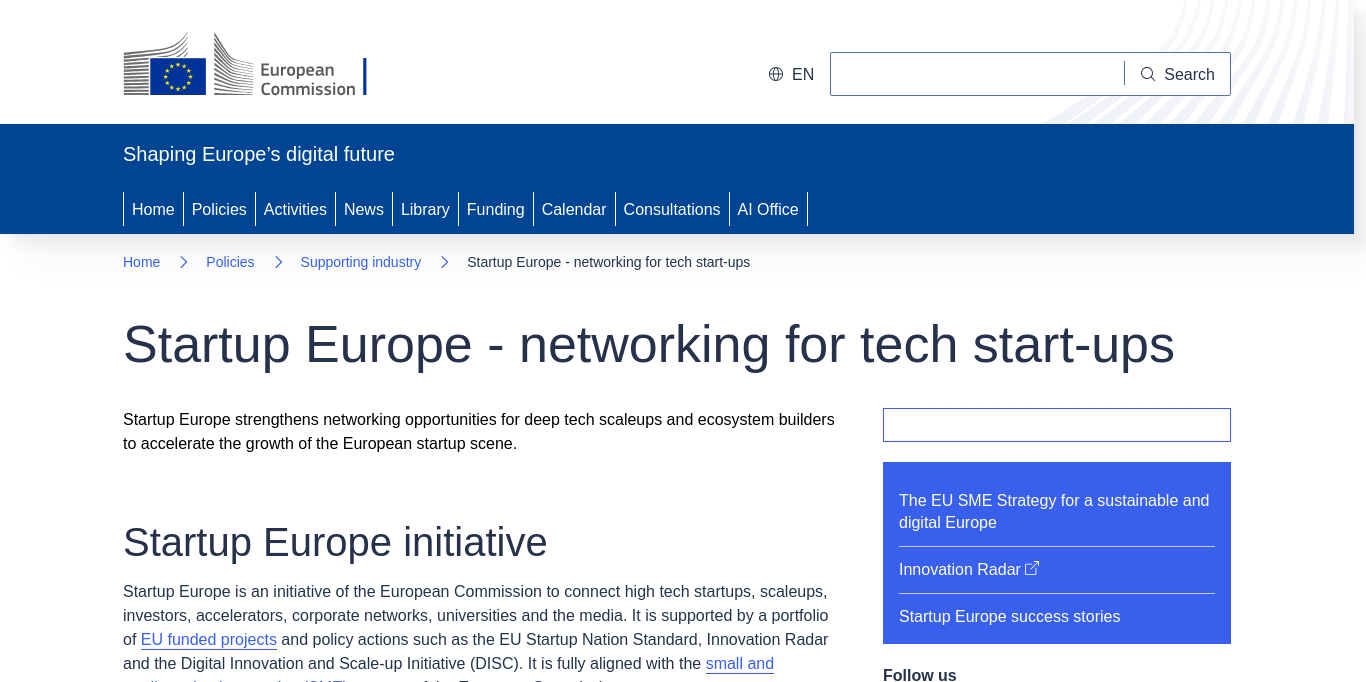This screenshot has width=1366, height=682.
Task: Click the external link icon beside Innovation Radar
Action: [x=1032, y=568]
